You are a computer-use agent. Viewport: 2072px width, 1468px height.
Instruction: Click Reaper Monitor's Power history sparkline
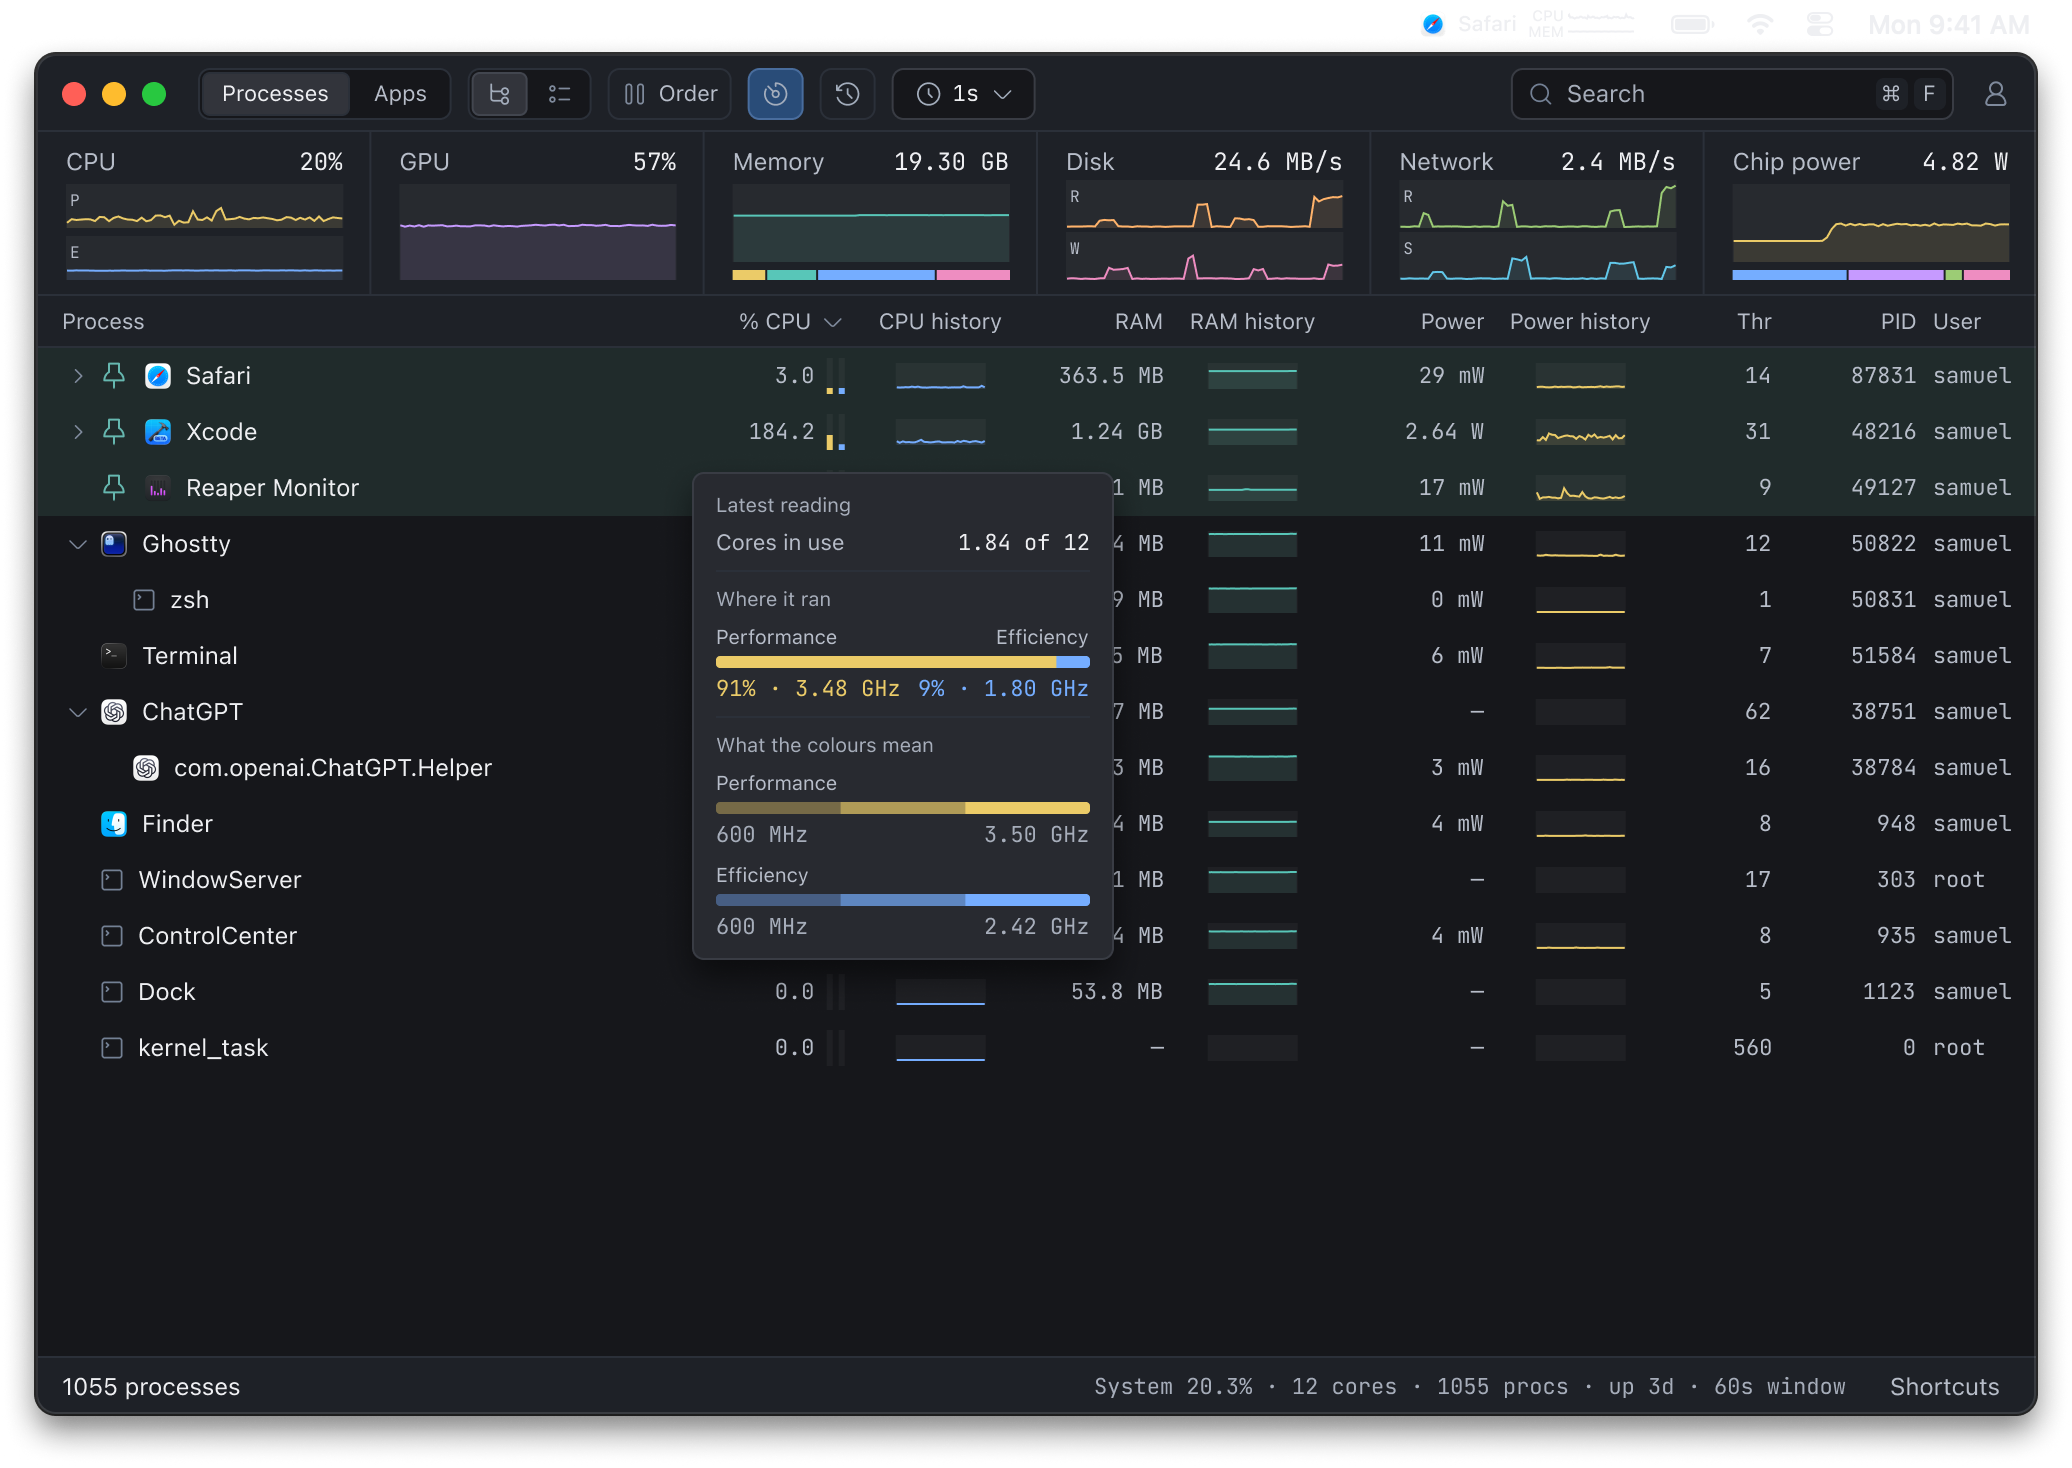click(x=1580, y=488)
